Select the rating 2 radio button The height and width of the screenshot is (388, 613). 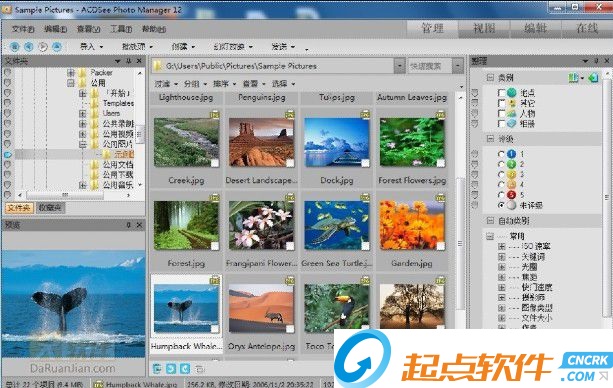(x=501, y=164)
